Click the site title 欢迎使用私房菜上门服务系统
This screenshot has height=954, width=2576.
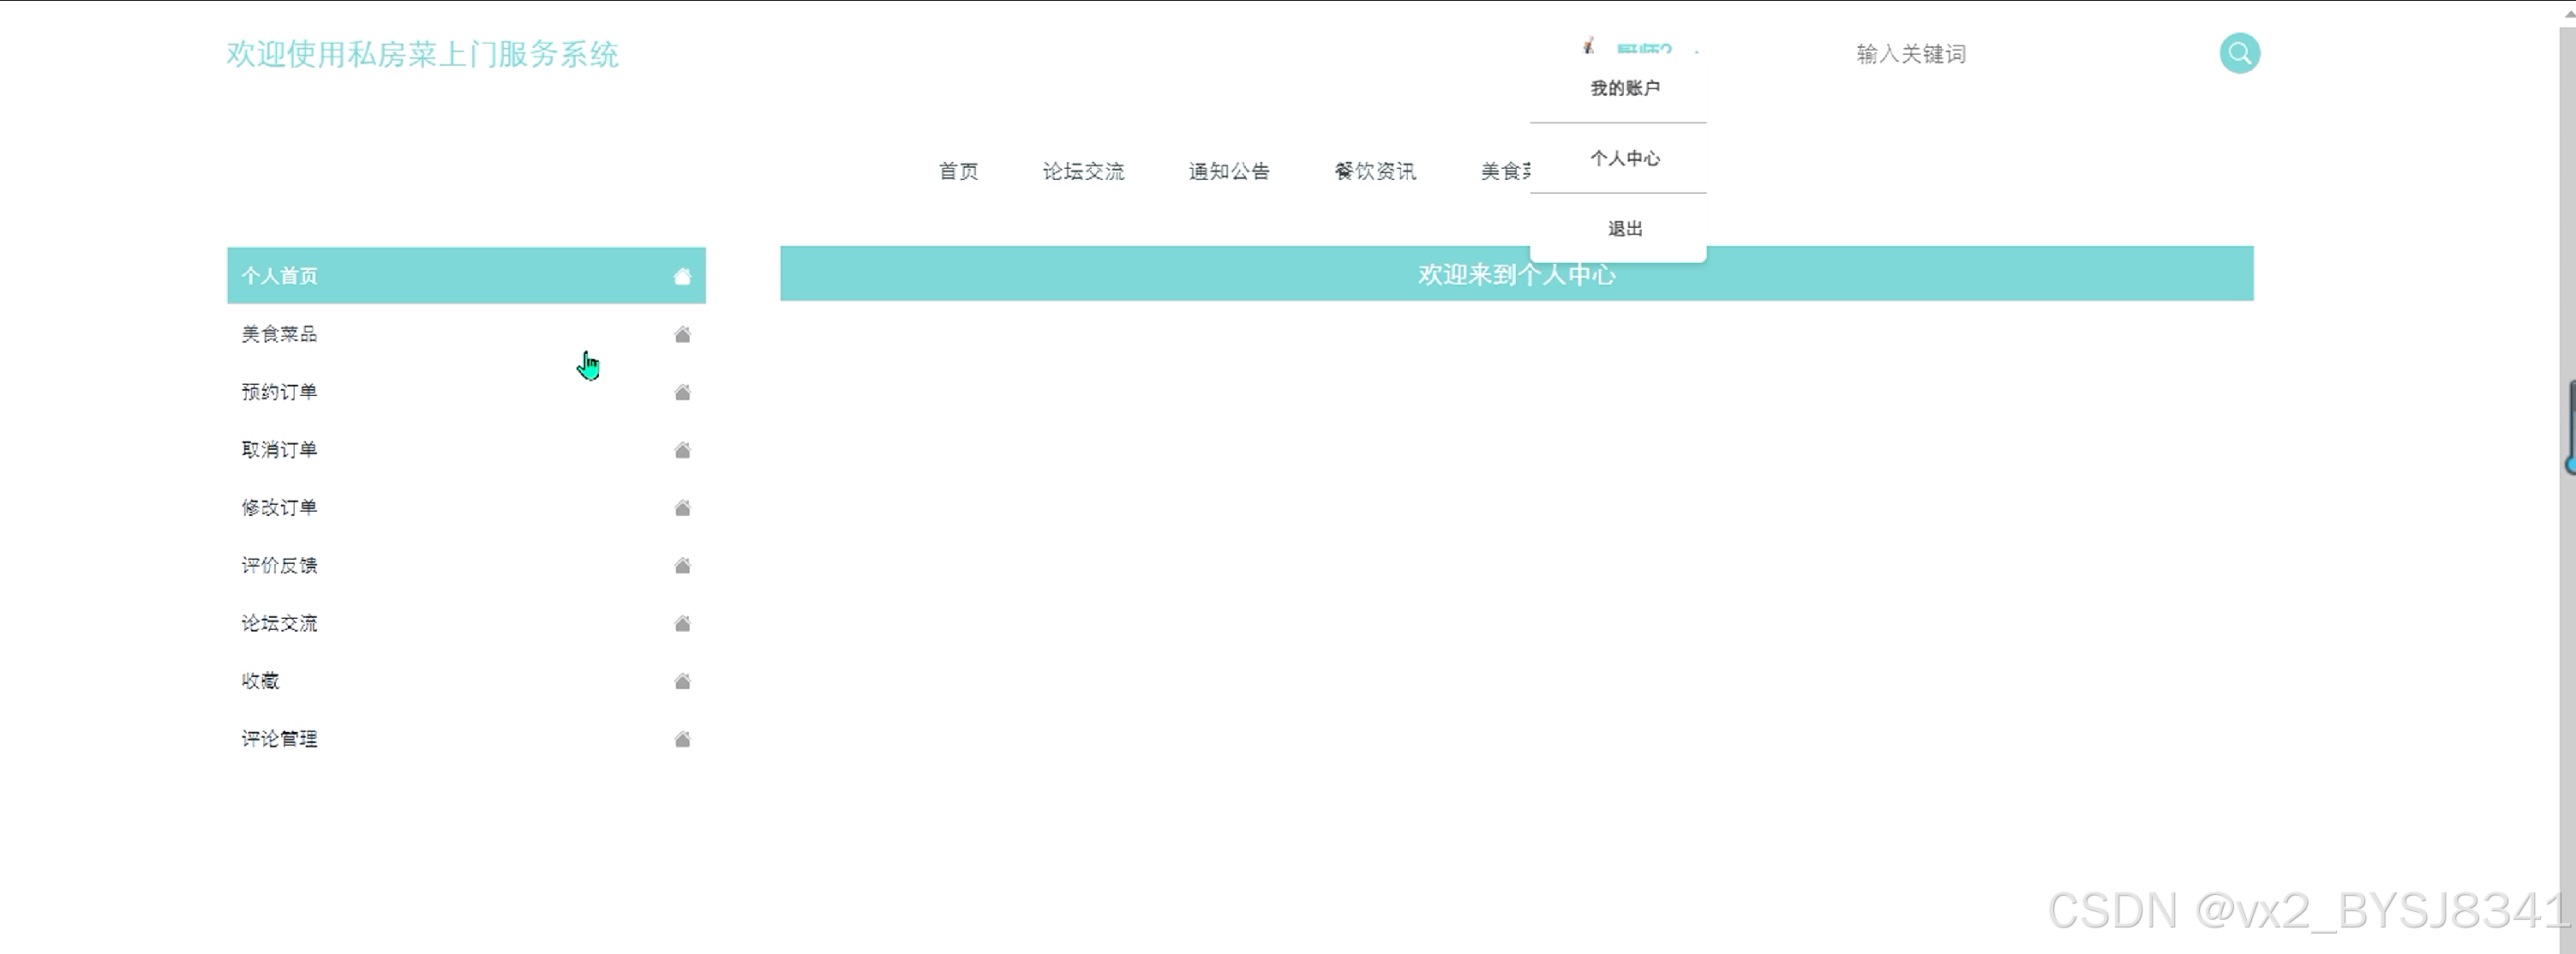pos(422,54)
